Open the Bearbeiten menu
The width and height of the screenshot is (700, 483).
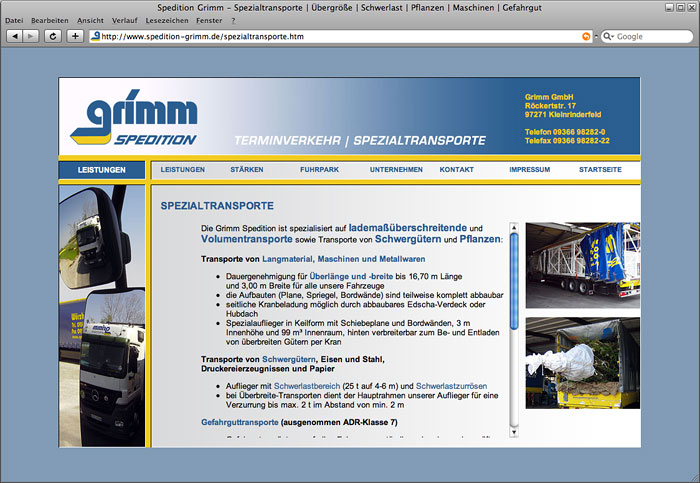tap(50, 21)
